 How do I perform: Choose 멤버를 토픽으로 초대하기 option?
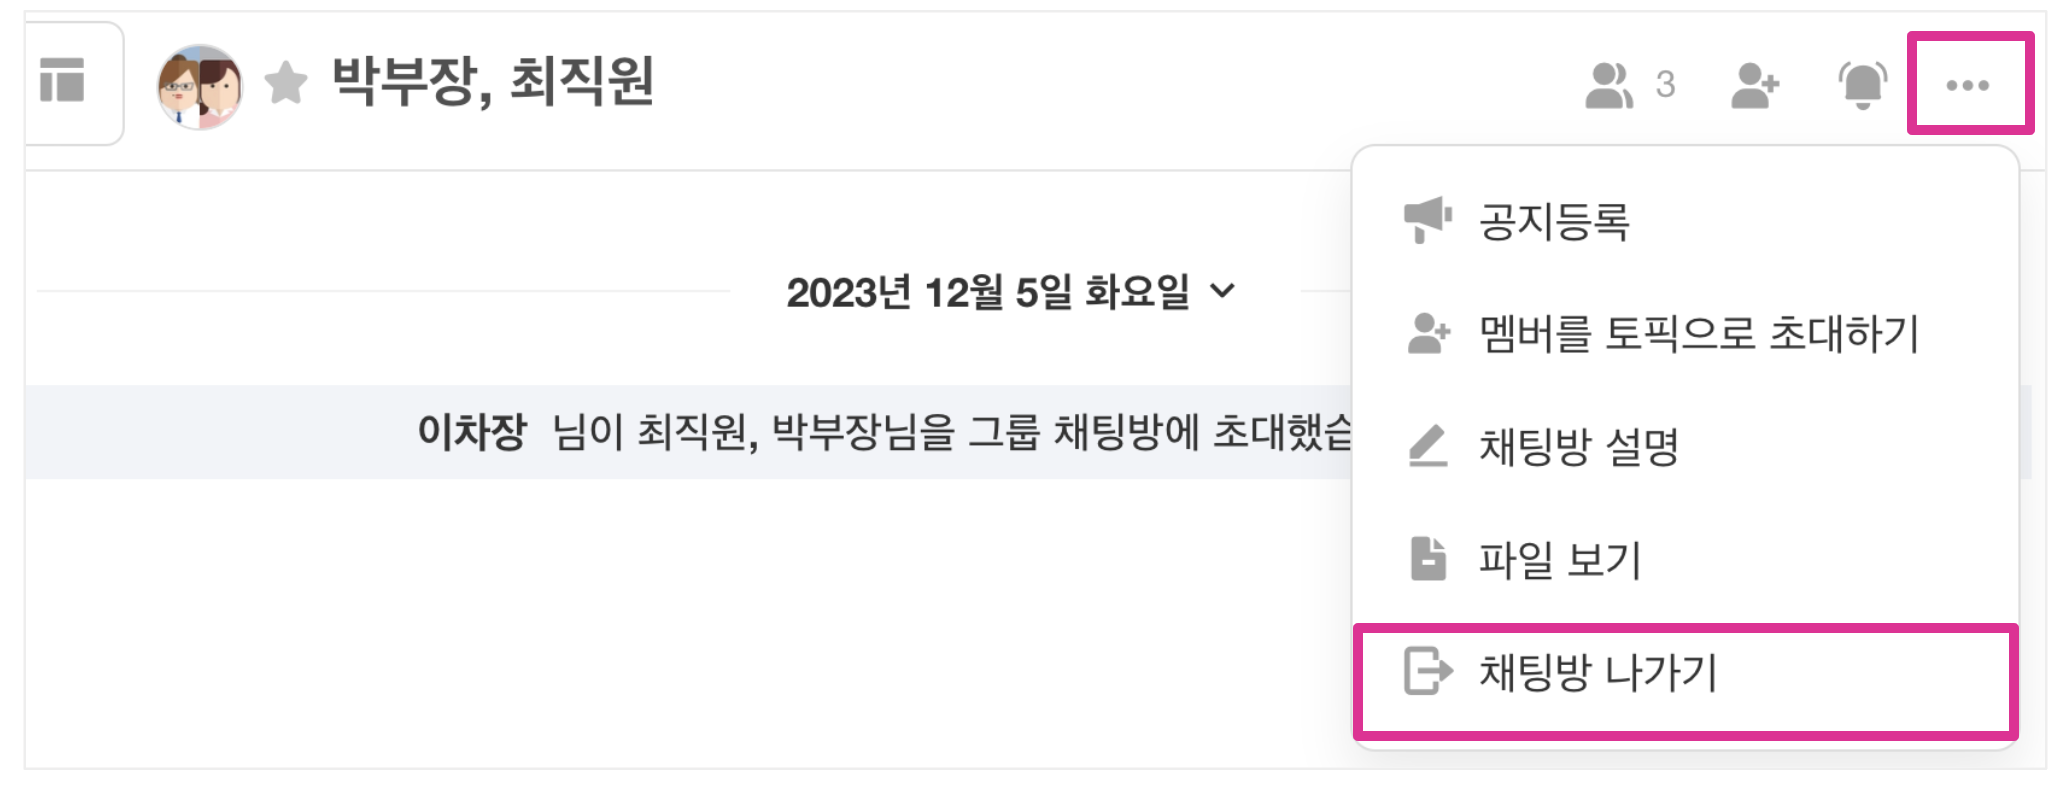tap(1698, 334)
